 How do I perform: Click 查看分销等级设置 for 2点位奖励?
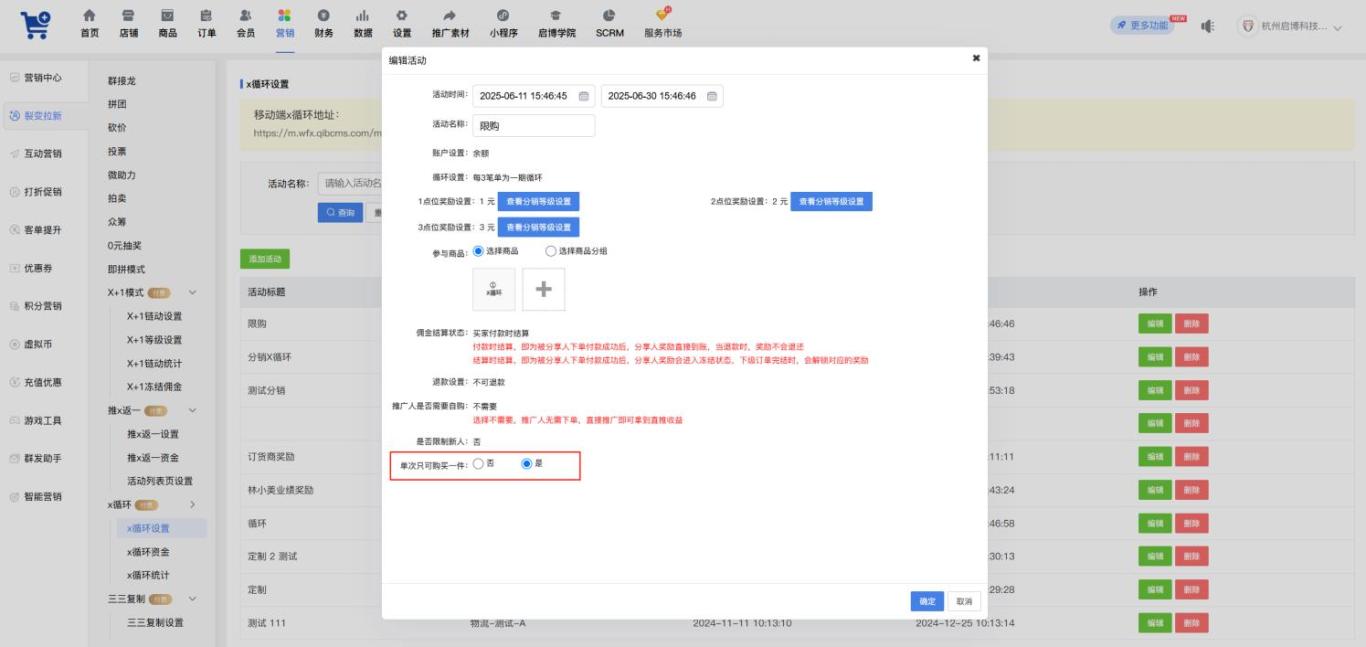pos(831,201)
